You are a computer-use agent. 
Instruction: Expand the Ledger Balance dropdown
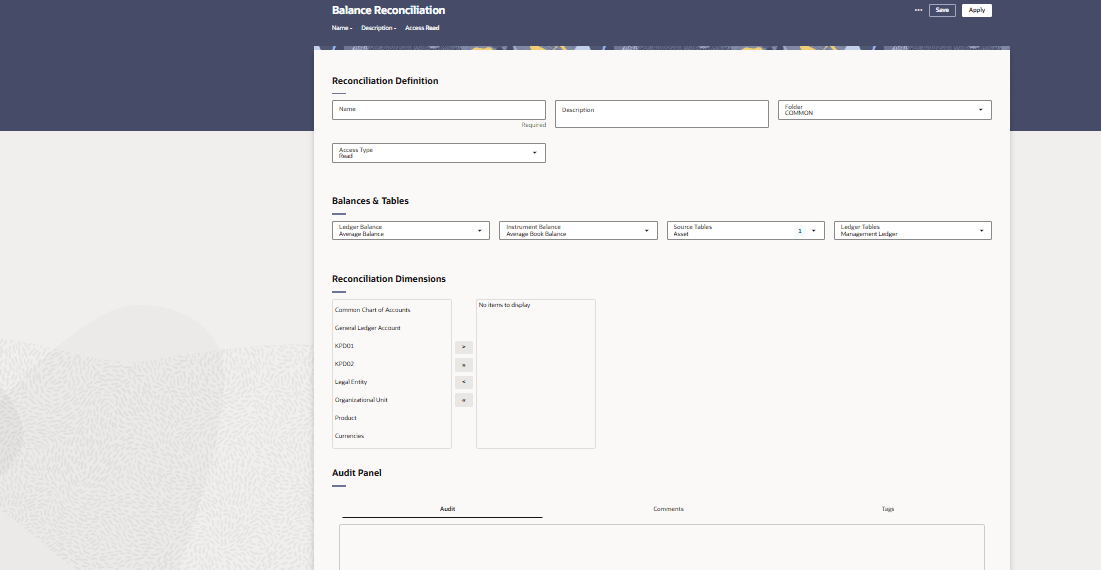click(410, 230)
